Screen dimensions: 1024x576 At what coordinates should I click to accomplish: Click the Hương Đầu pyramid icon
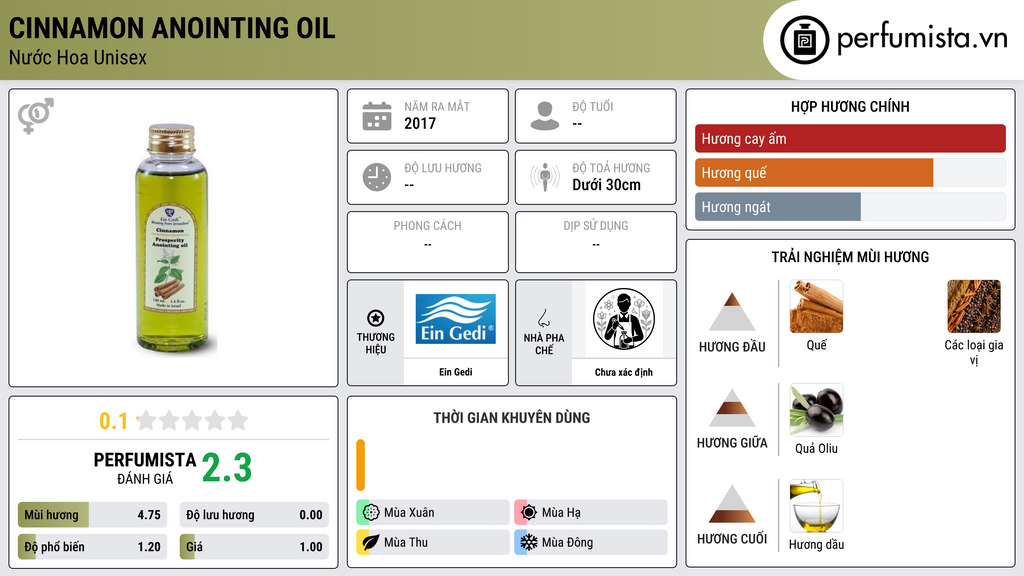point(732,312)
